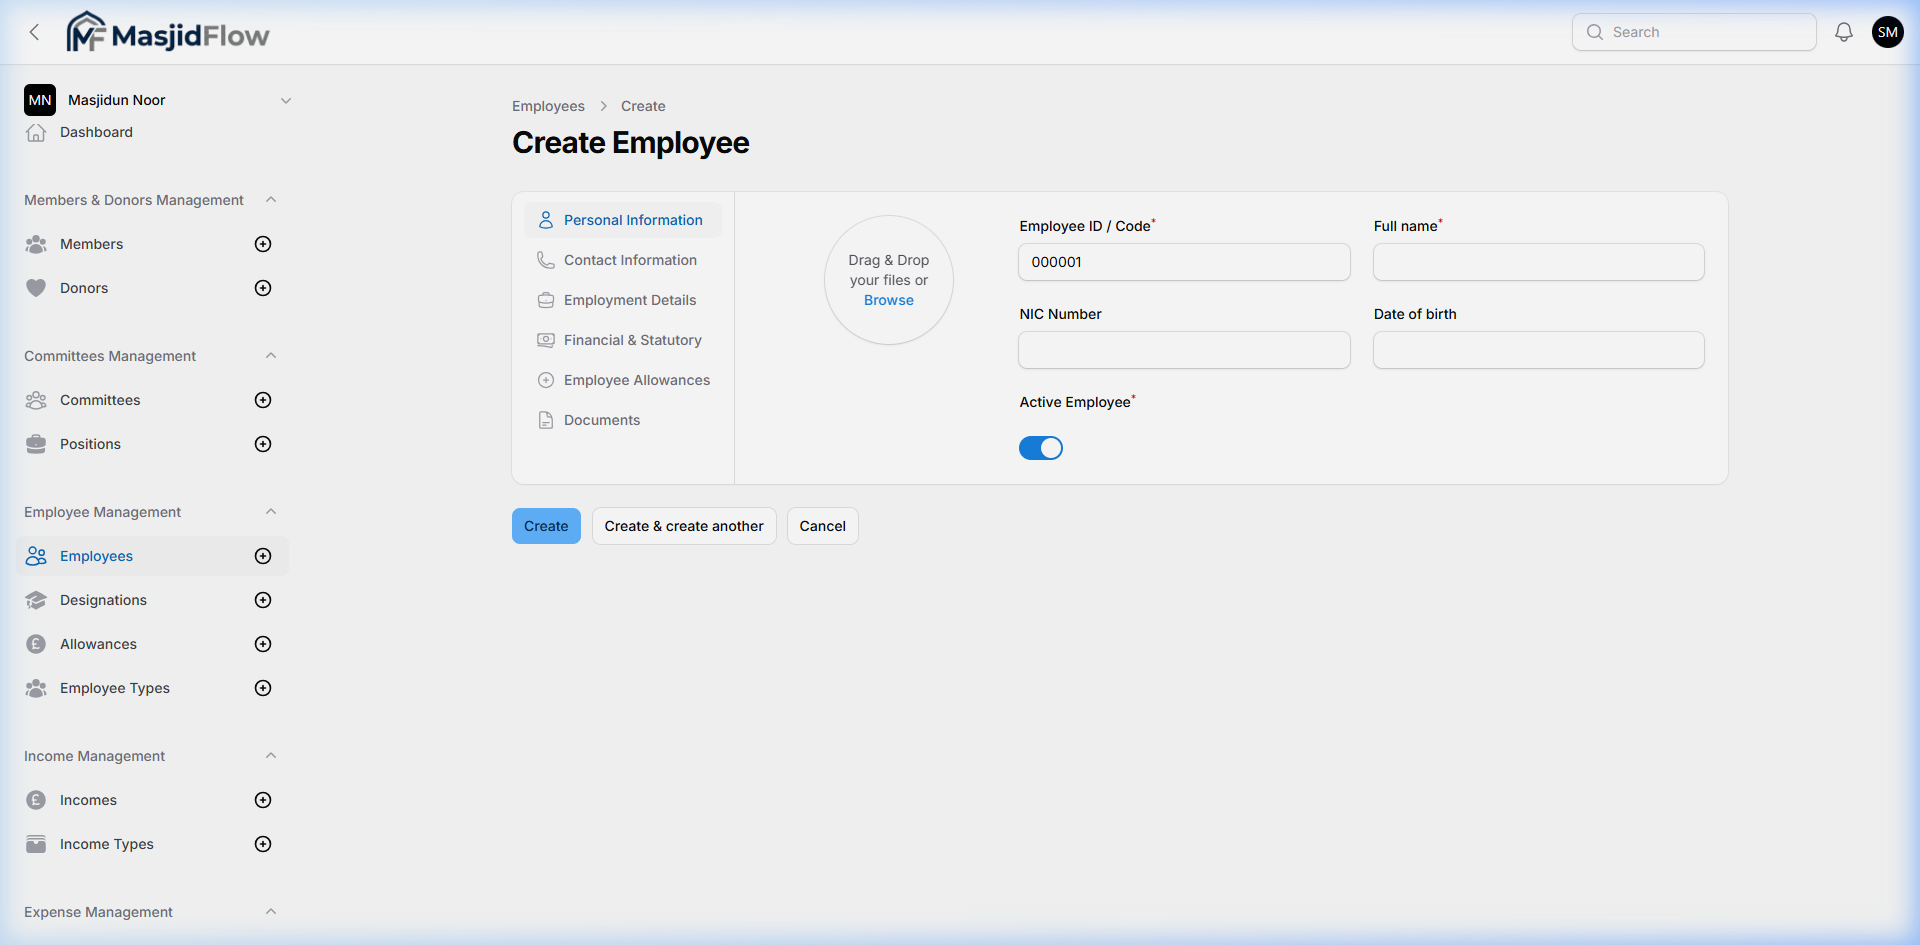Switch to the Contact Information tab
The width and height of the screenshot is (1920, 945).
[630, 259]
